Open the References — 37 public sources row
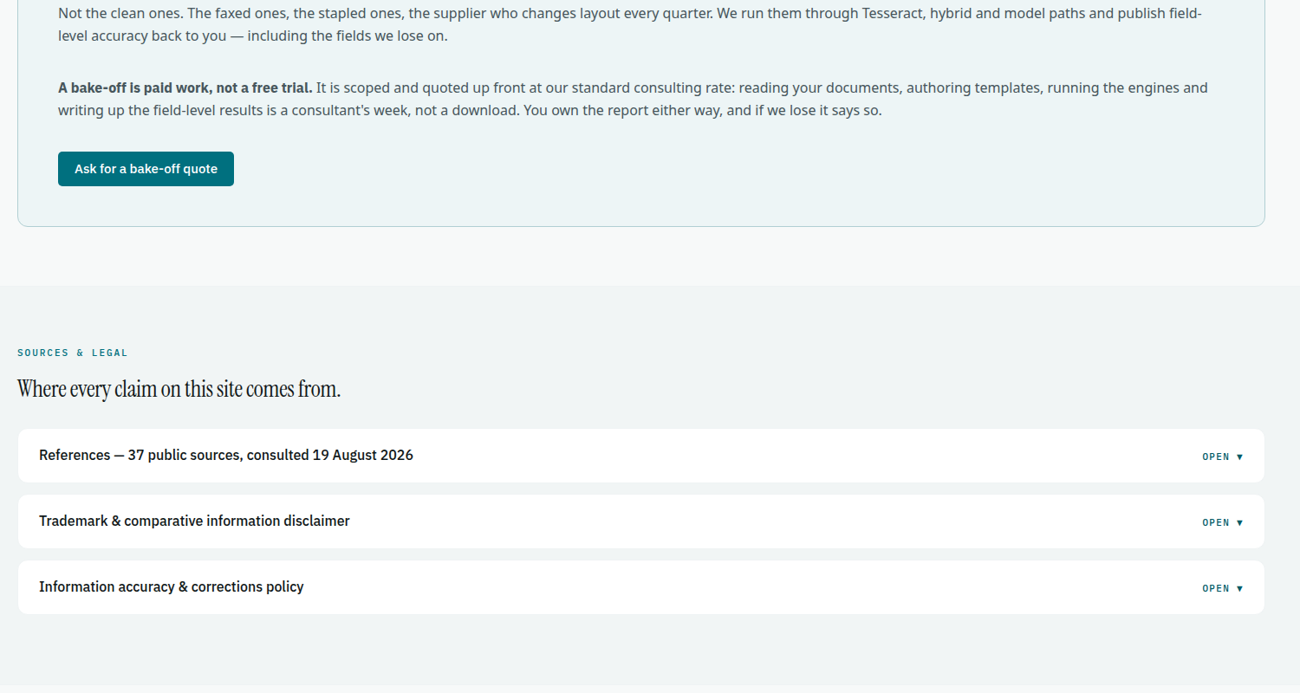Screen dimensions: 1300x693 click(641, 456)
